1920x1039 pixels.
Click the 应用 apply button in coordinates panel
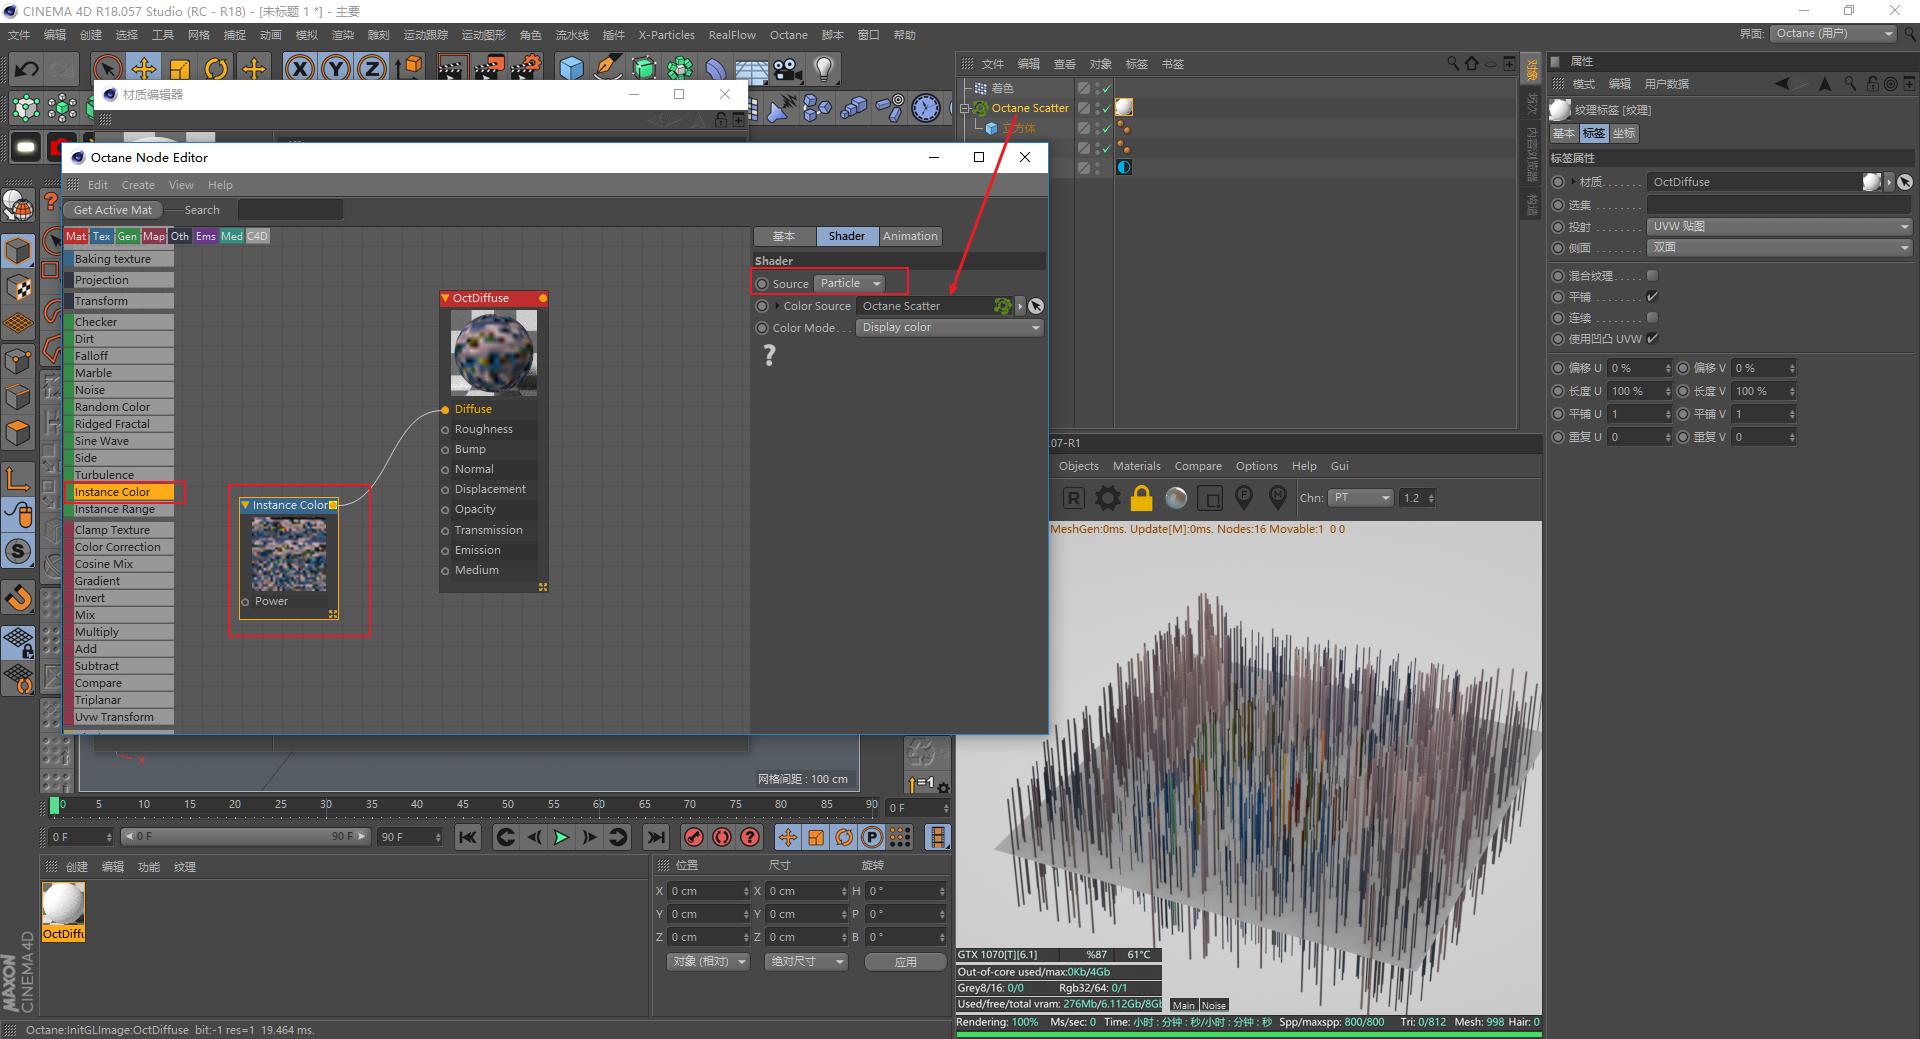point(905,962)
